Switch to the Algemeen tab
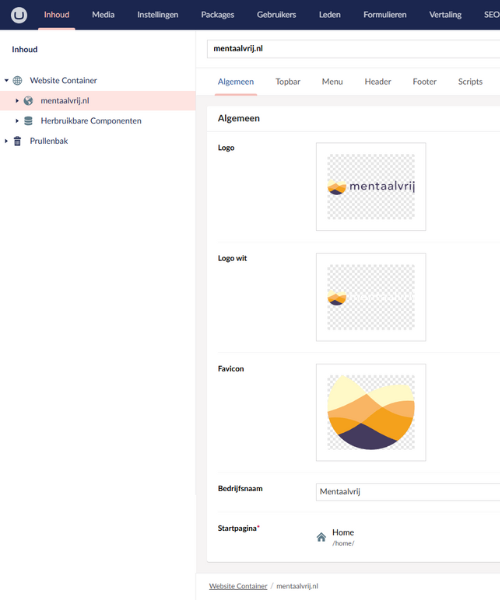The width and height of the screenshot is (500, 600). [236, 82]
